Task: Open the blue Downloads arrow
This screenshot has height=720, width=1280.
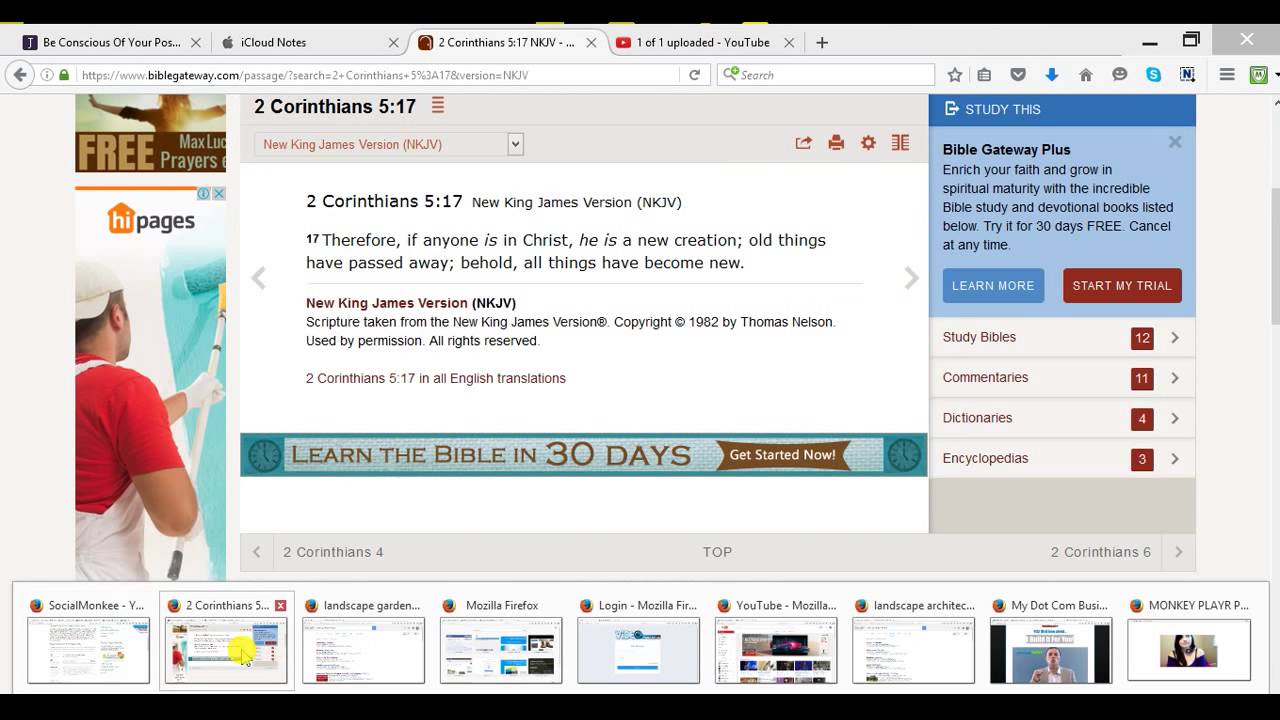Action: click(x=1052, y=75)
